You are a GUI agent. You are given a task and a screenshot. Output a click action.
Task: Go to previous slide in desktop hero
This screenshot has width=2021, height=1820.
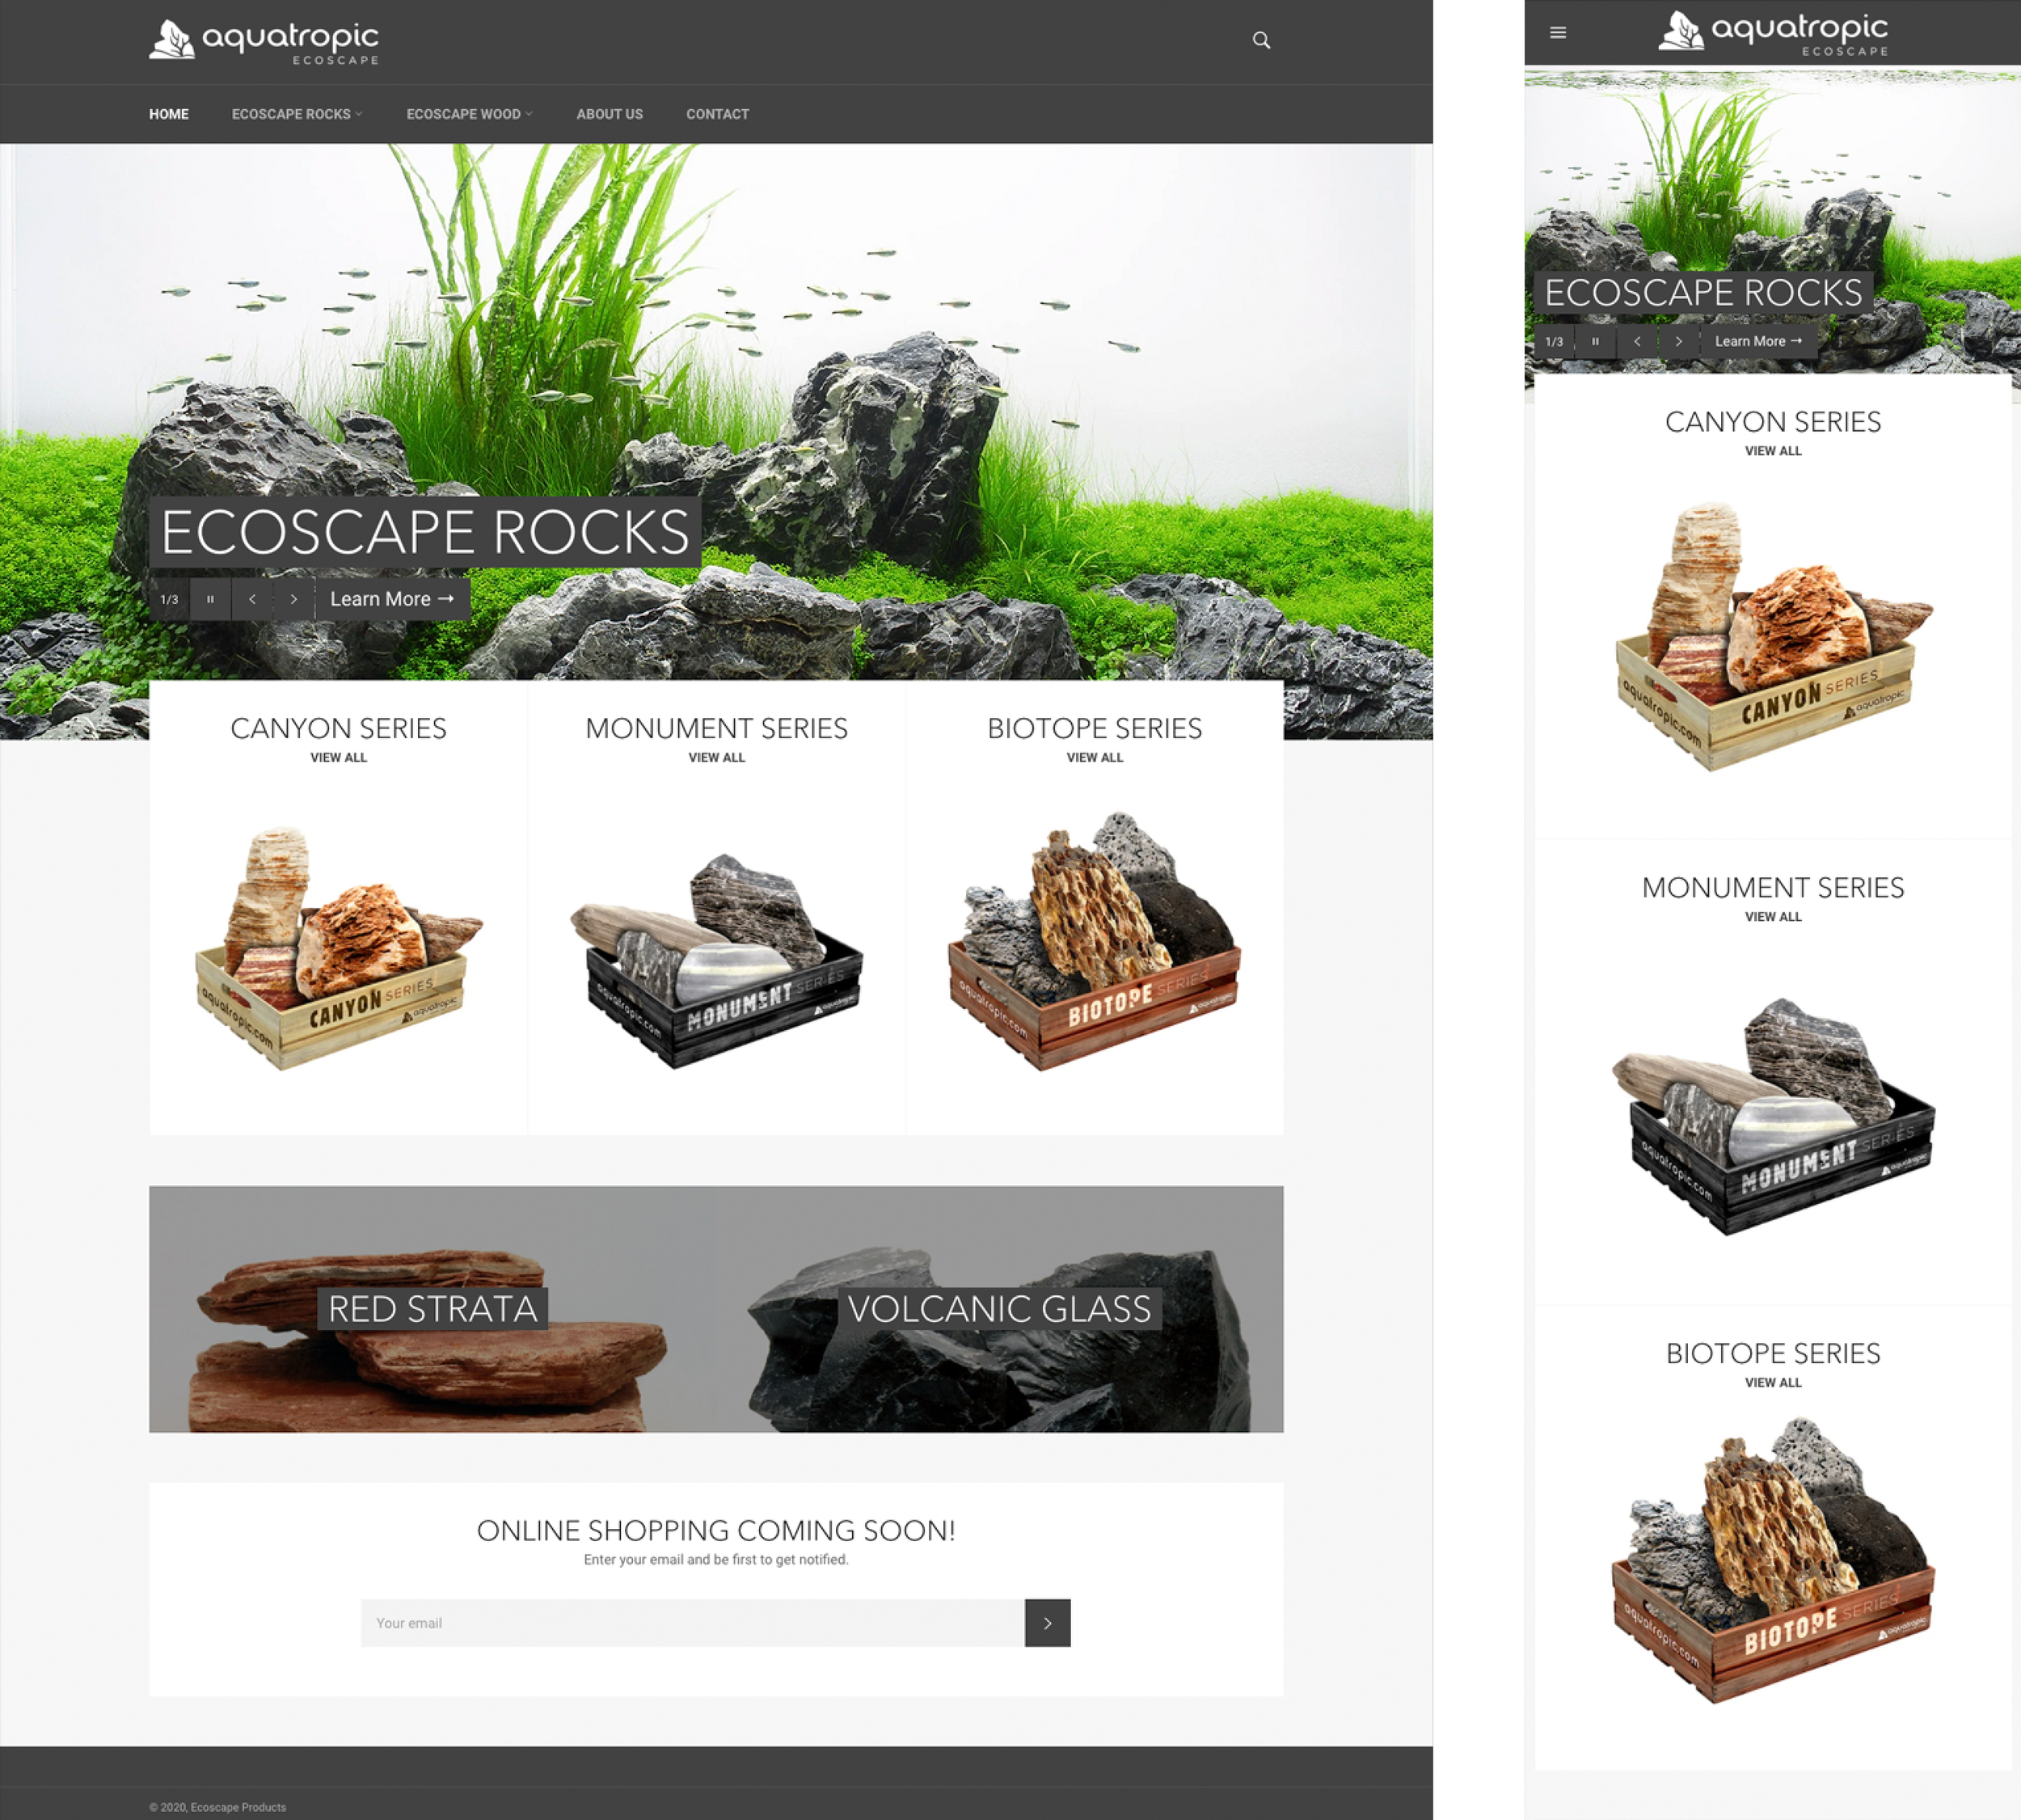pyautogui.click(x=252, y=599)
